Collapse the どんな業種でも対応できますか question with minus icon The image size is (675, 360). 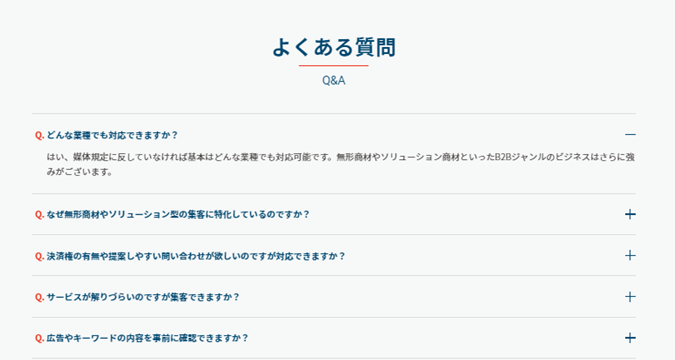tap(630, 135)
